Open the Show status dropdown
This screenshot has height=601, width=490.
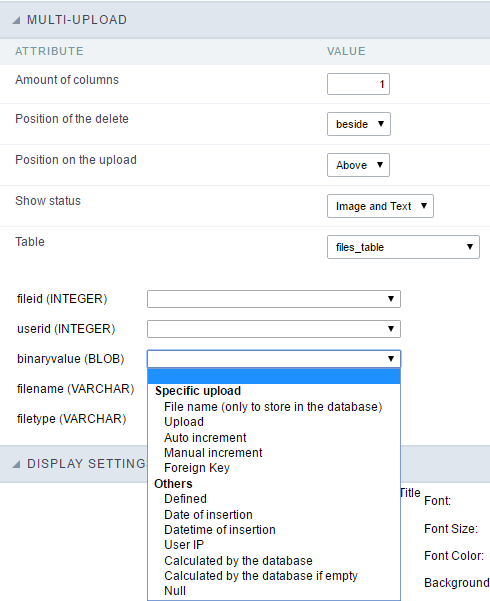(x=380, y=206)
